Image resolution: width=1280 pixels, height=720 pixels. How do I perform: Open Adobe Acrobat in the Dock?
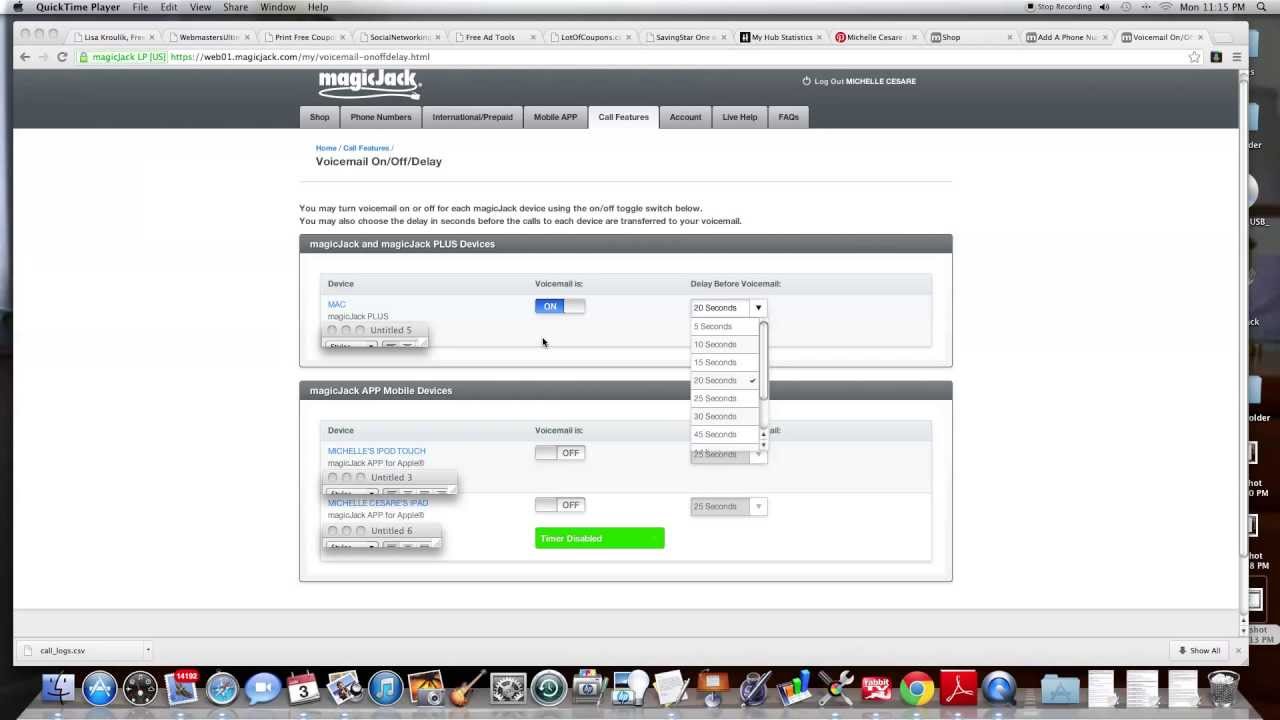tap(958, 689)
